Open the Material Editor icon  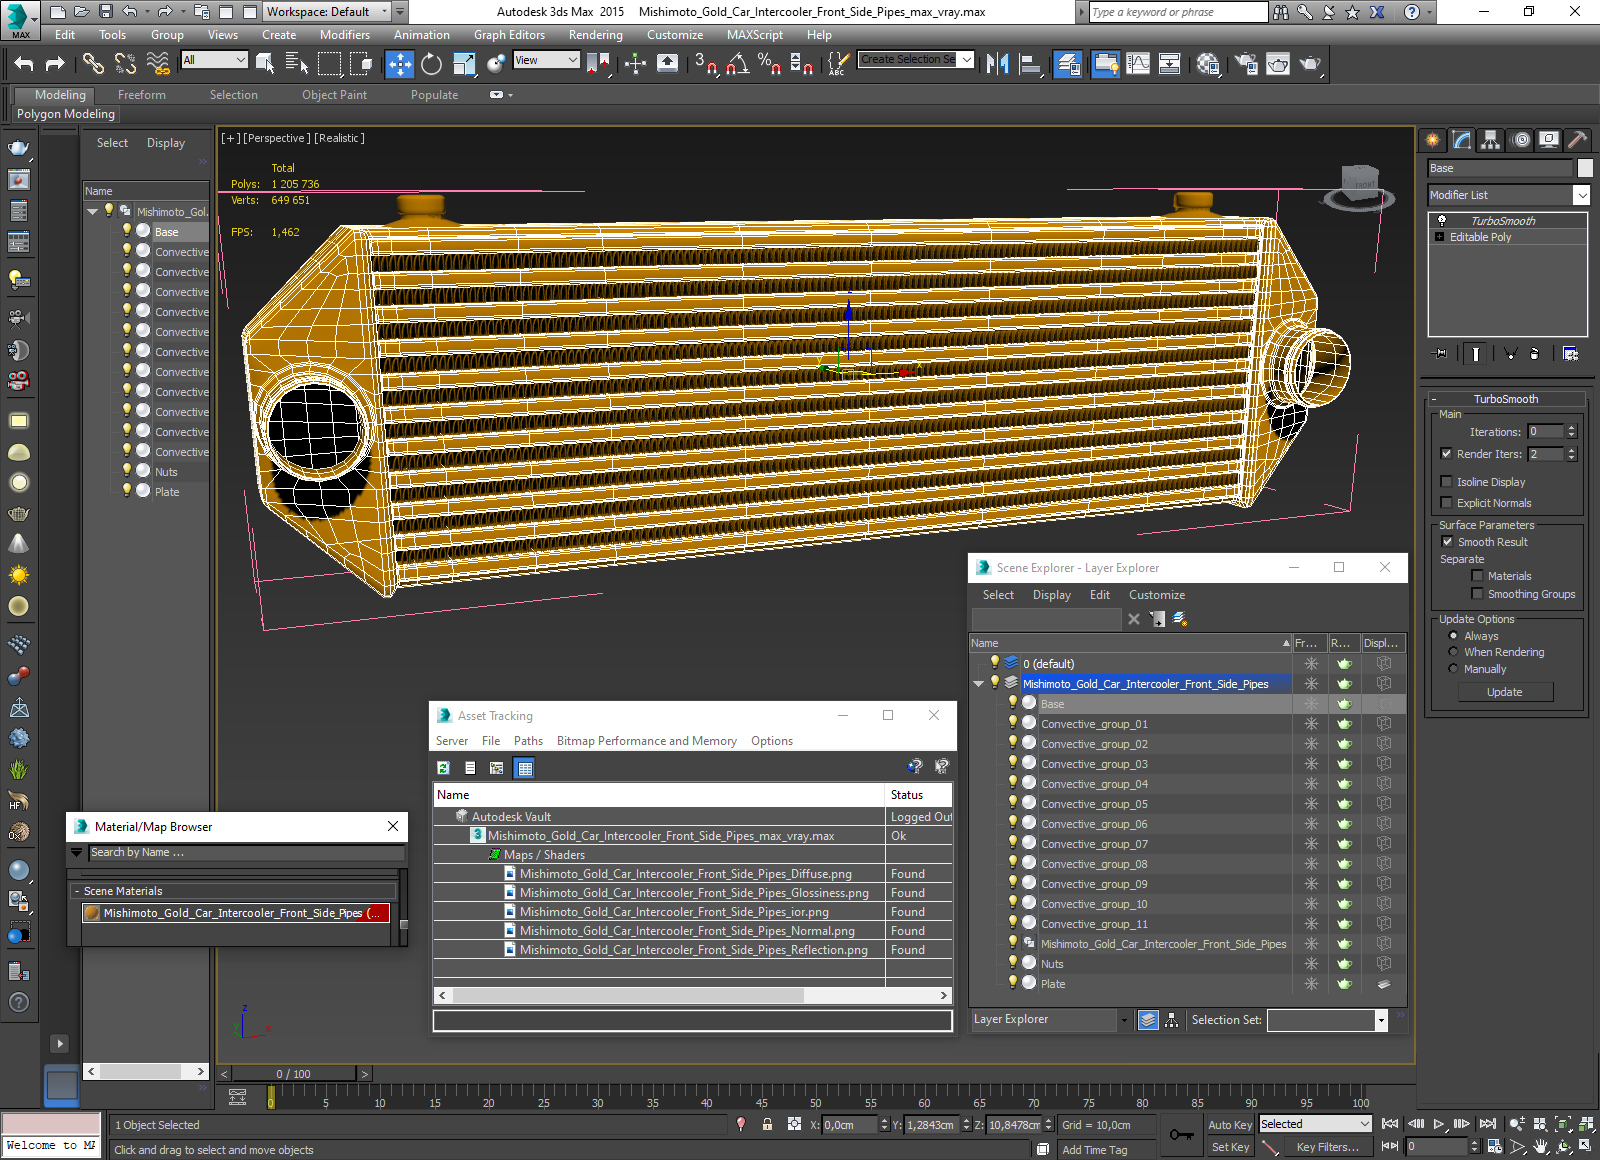tap(1208, 64)
